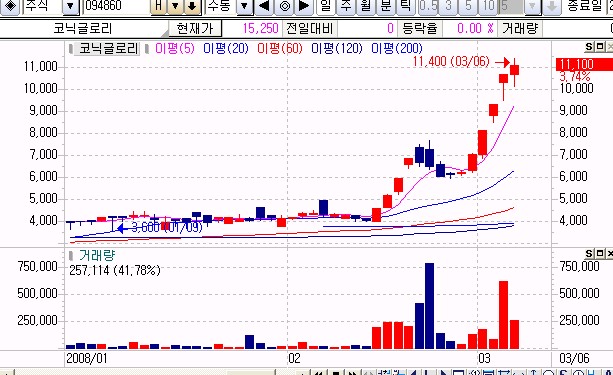Select the 주 weekly chart period

[x=346, y=6]
